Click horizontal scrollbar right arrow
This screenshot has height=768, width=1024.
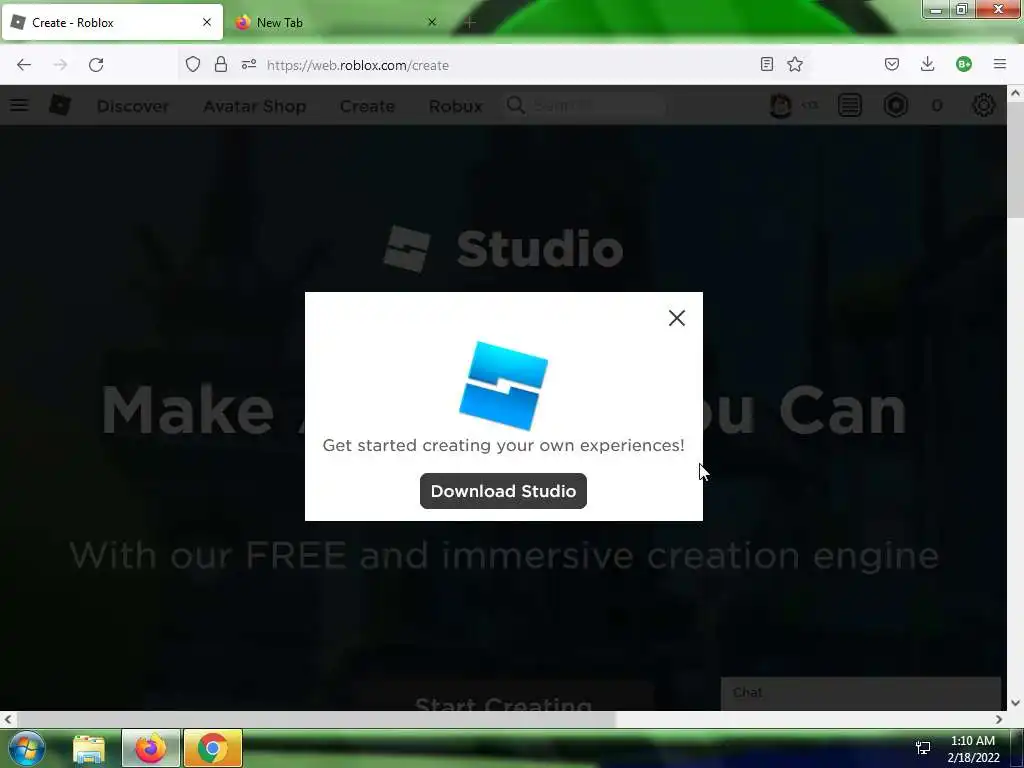[x=999, y=719]
